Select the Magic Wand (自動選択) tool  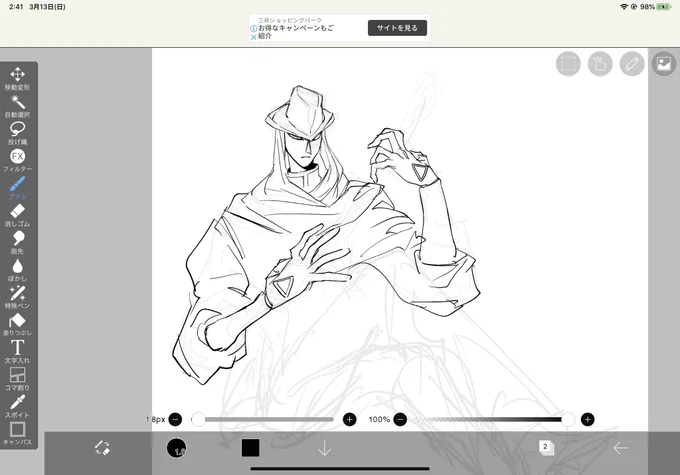click(x=17, y=106)
